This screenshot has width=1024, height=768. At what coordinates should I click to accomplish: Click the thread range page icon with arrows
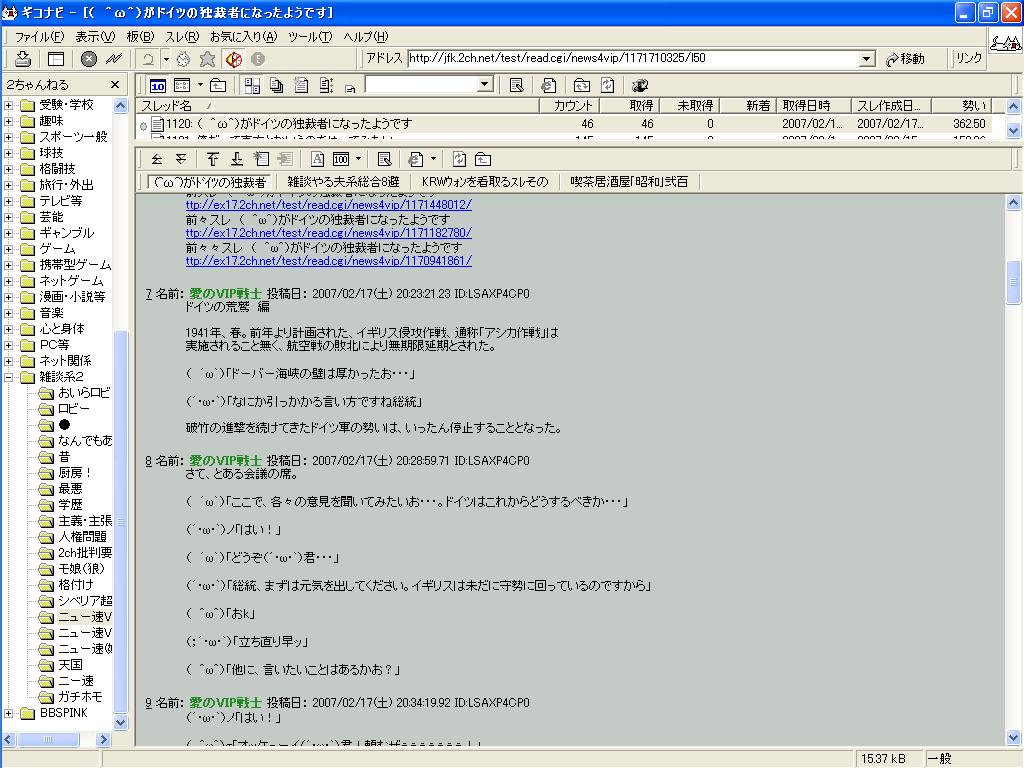click(x=326, y=86)
